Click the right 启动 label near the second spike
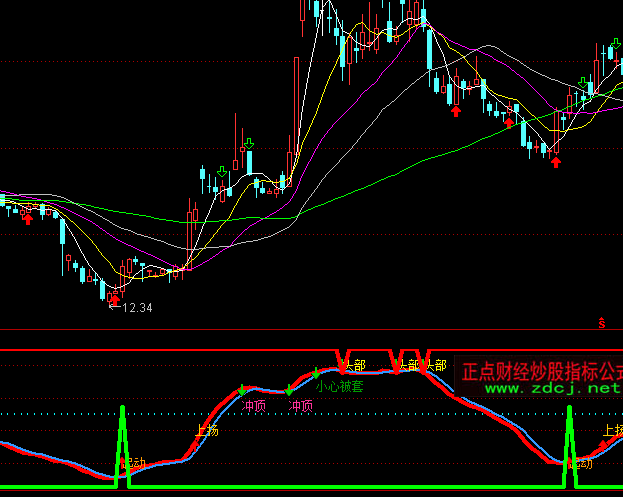The image size is (623, 497). point(580,463)
